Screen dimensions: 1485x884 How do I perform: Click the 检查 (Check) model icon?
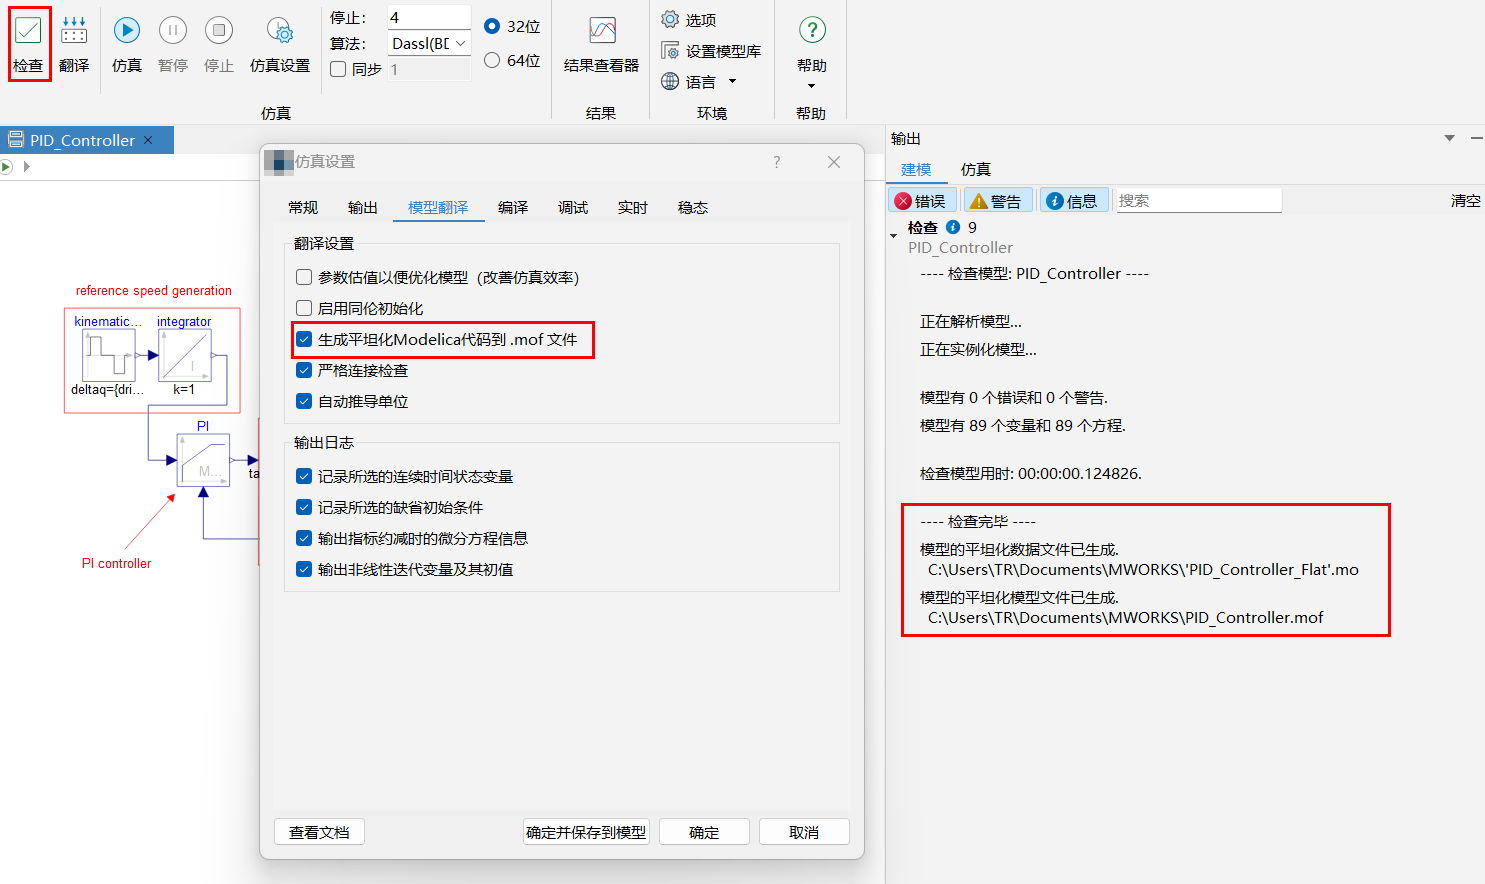pyautogui.click(x=28, y=31)
